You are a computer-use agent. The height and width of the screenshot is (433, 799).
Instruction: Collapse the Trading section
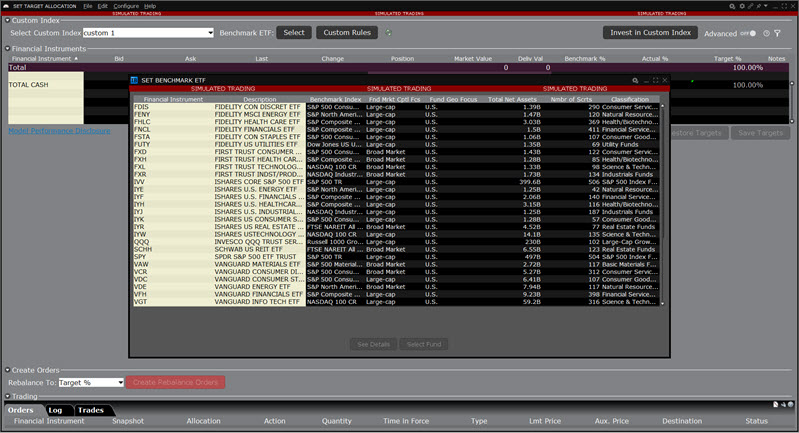coord(8,396)
